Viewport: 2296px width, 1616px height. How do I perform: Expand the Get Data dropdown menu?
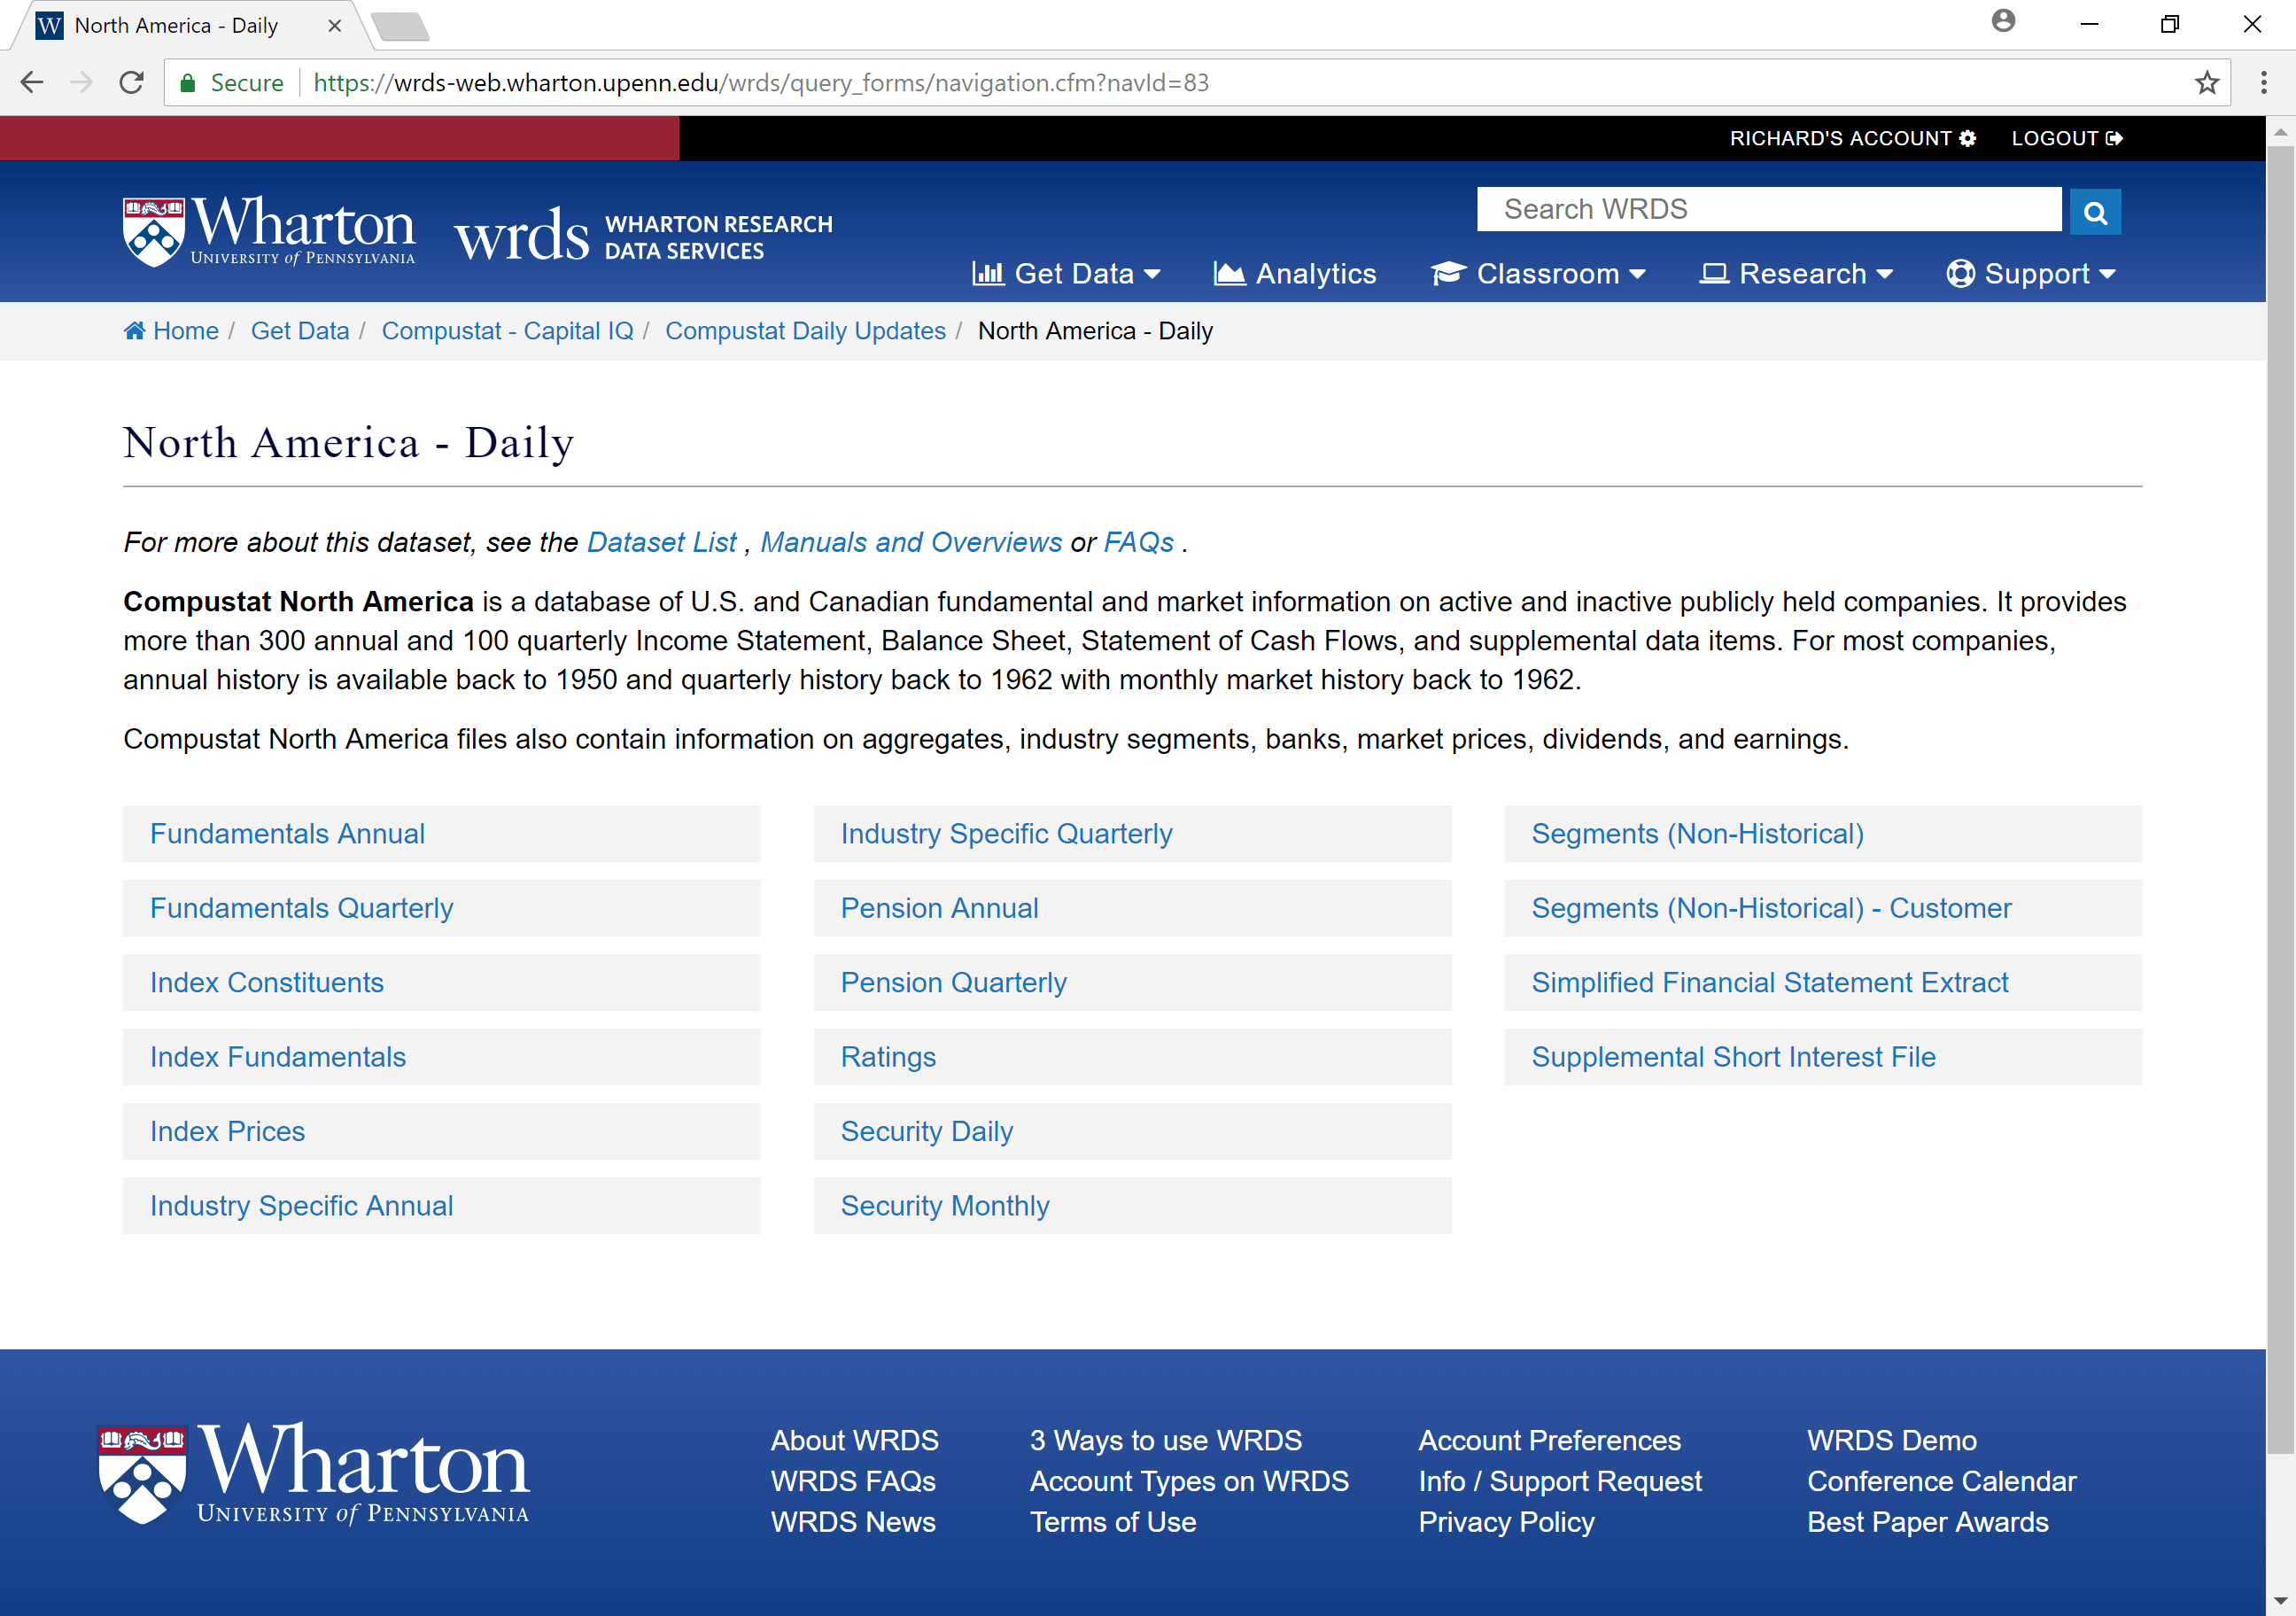1066,274
